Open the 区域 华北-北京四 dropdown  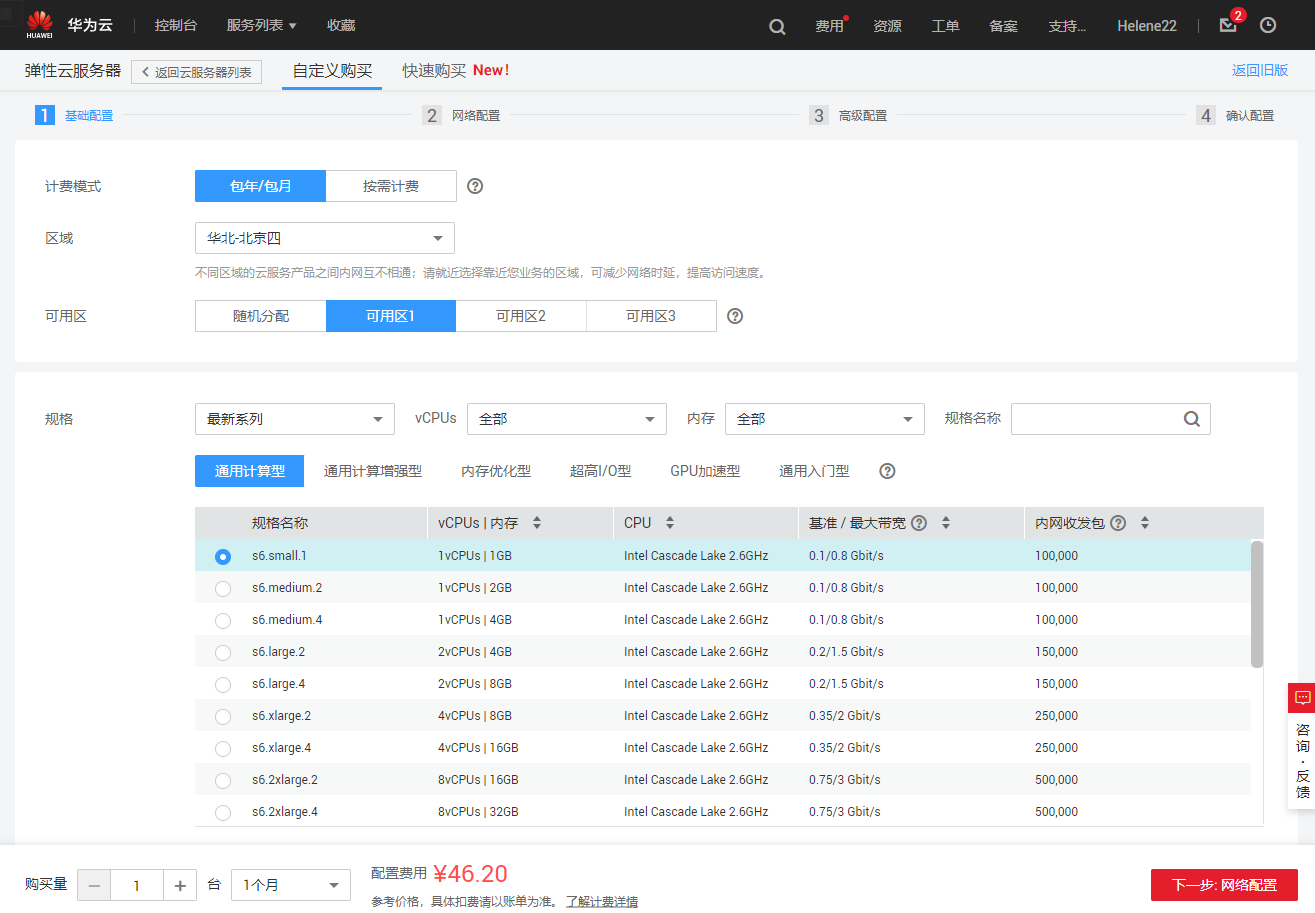(x=325, y=238)
